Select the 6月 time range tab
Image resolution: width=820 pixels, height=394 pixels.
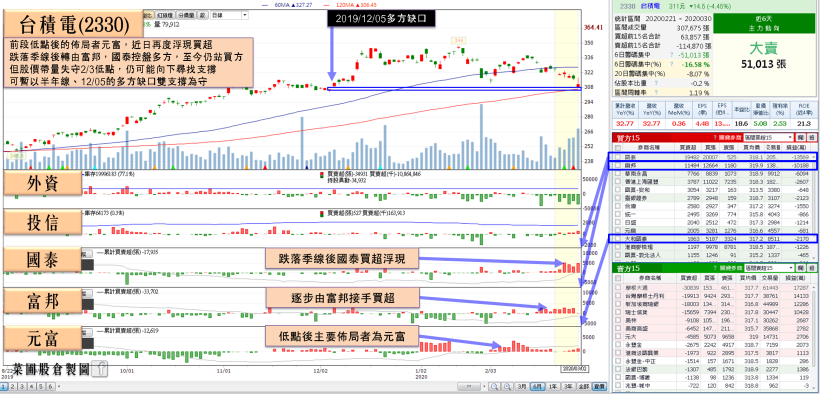point(538,386)
